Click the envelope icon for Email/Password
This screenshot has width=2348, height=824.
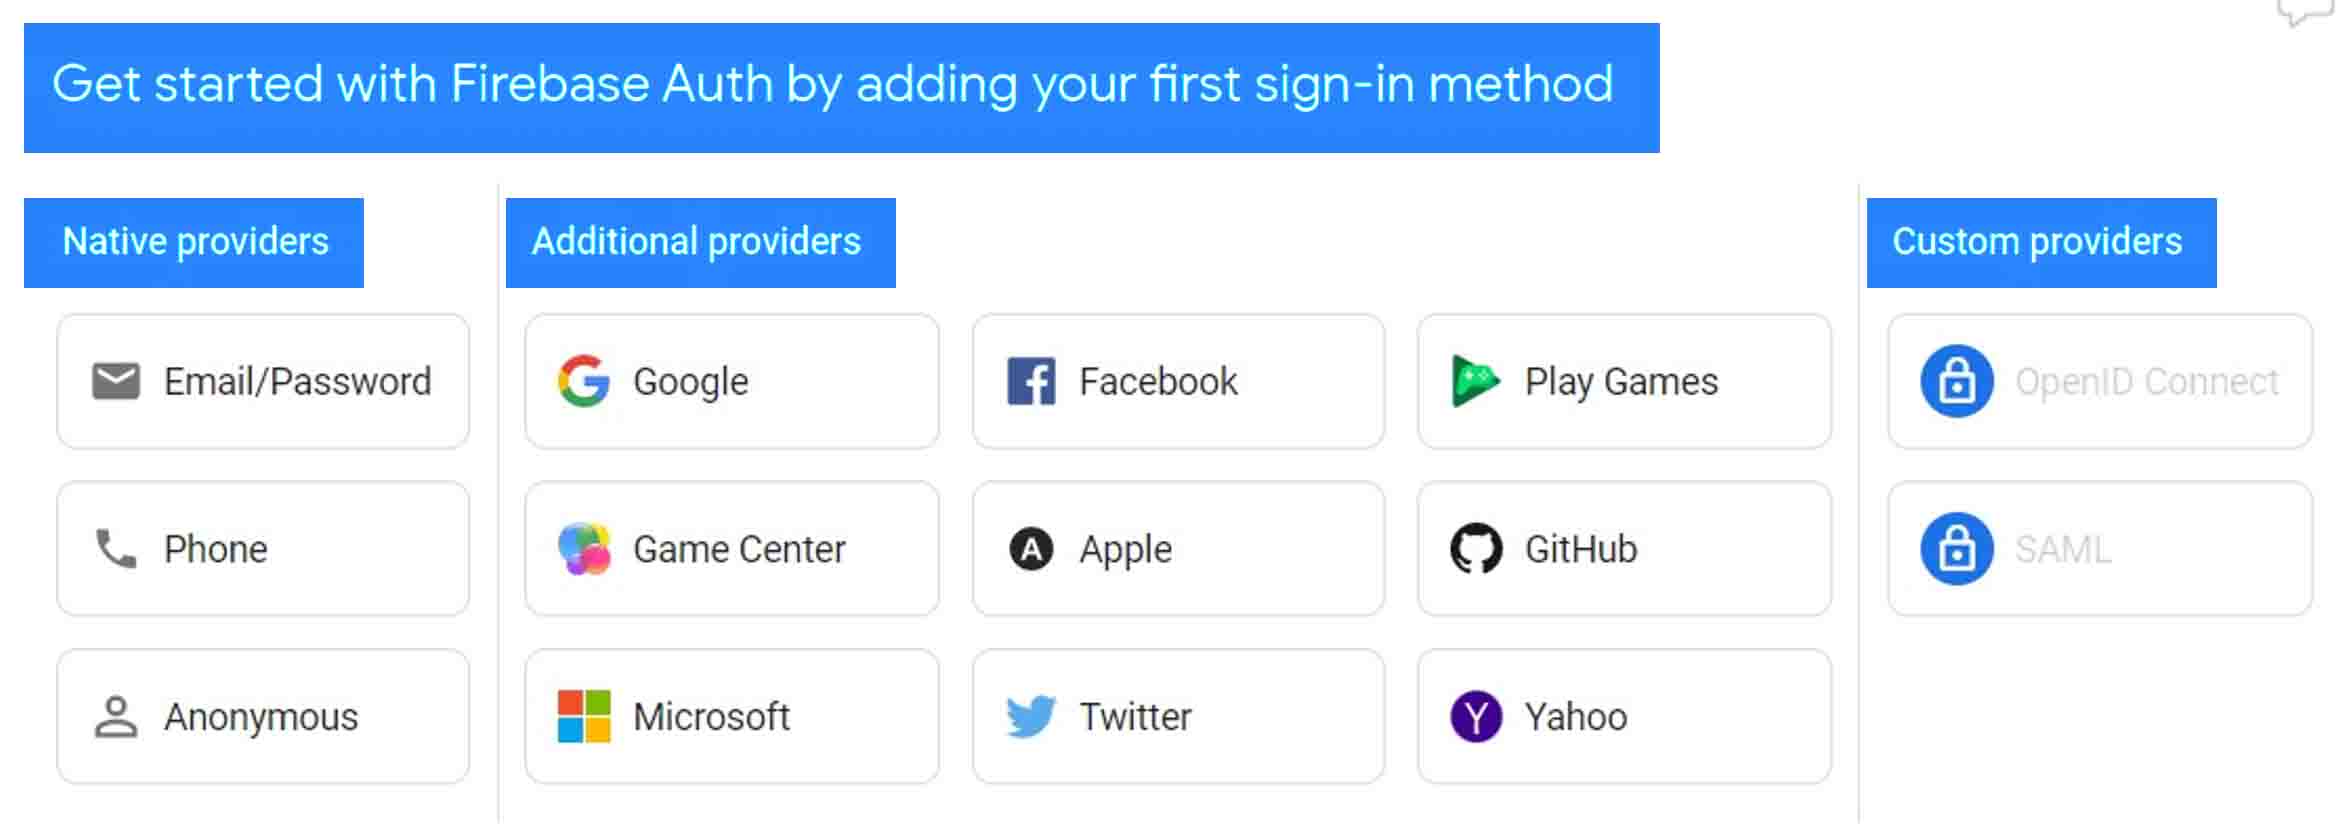tap(116, 381)
